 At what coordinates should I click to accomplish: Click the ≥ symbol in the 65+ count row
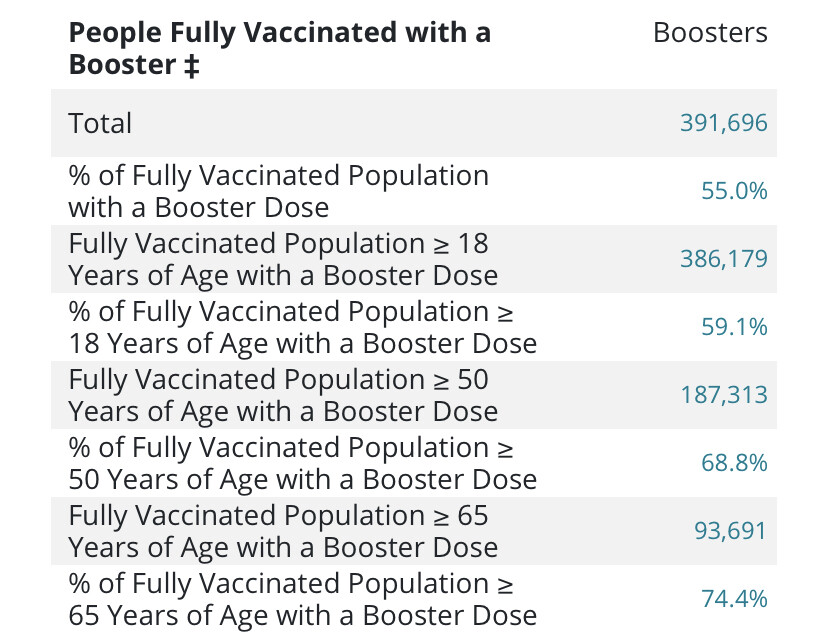pyautogui.click(x=442, y=517)
